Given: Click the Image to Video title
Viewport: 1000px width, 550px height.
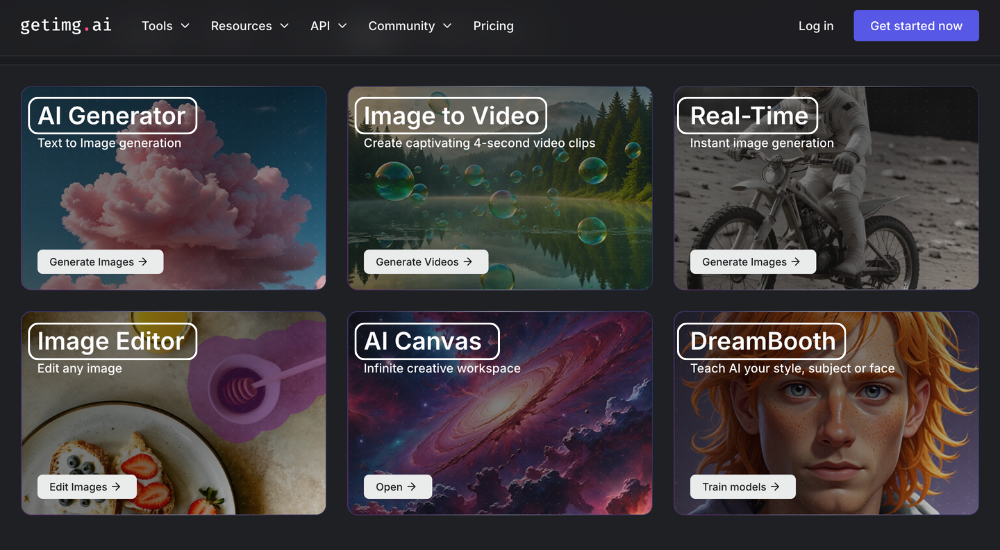Looking at the screenshot, I should click(x=451, y=115).
